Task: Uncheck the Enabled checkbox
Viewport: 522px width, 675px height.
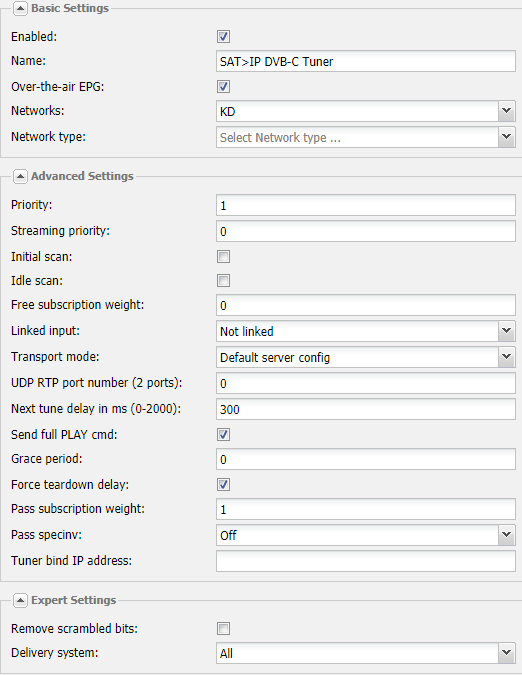Action: tap(223, 37)
